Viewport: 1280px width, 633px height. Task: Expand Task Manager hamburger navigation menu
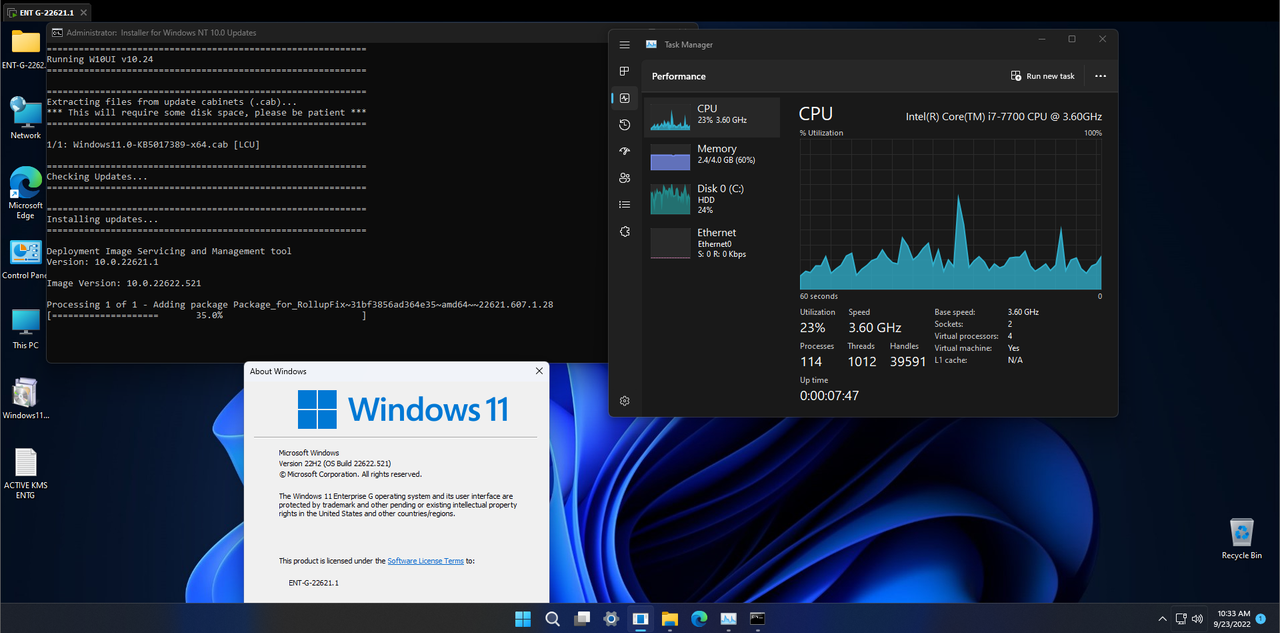pyautogui.click(x=624, y=45)
